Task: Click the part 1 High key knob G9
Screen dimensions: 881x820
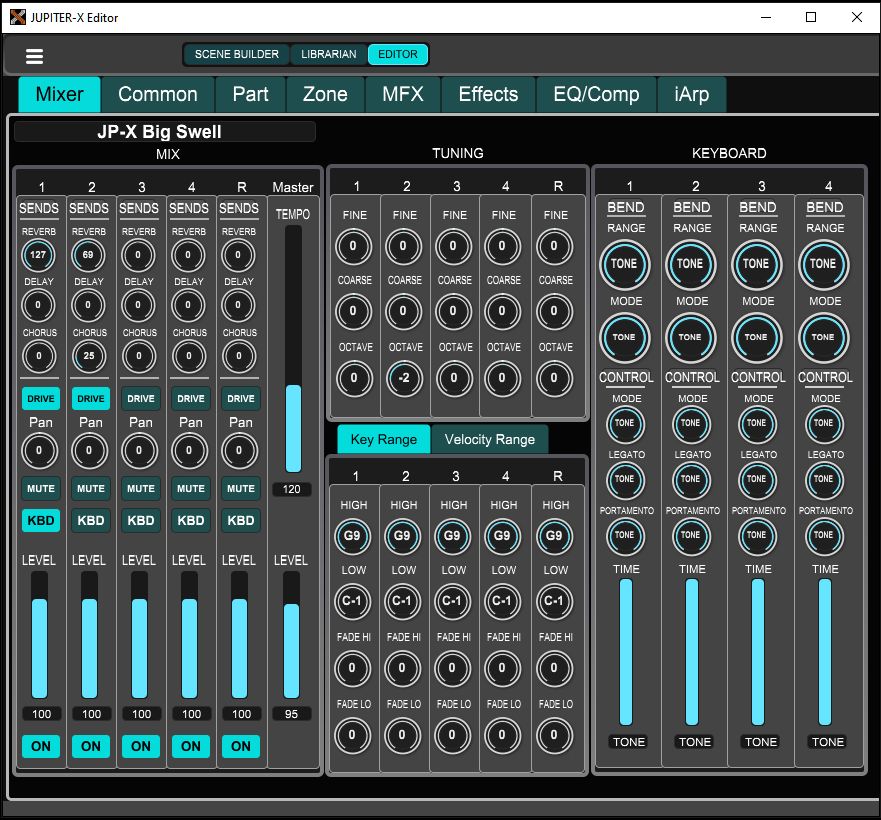Action: pyautogui.click(x=352, y=536)
